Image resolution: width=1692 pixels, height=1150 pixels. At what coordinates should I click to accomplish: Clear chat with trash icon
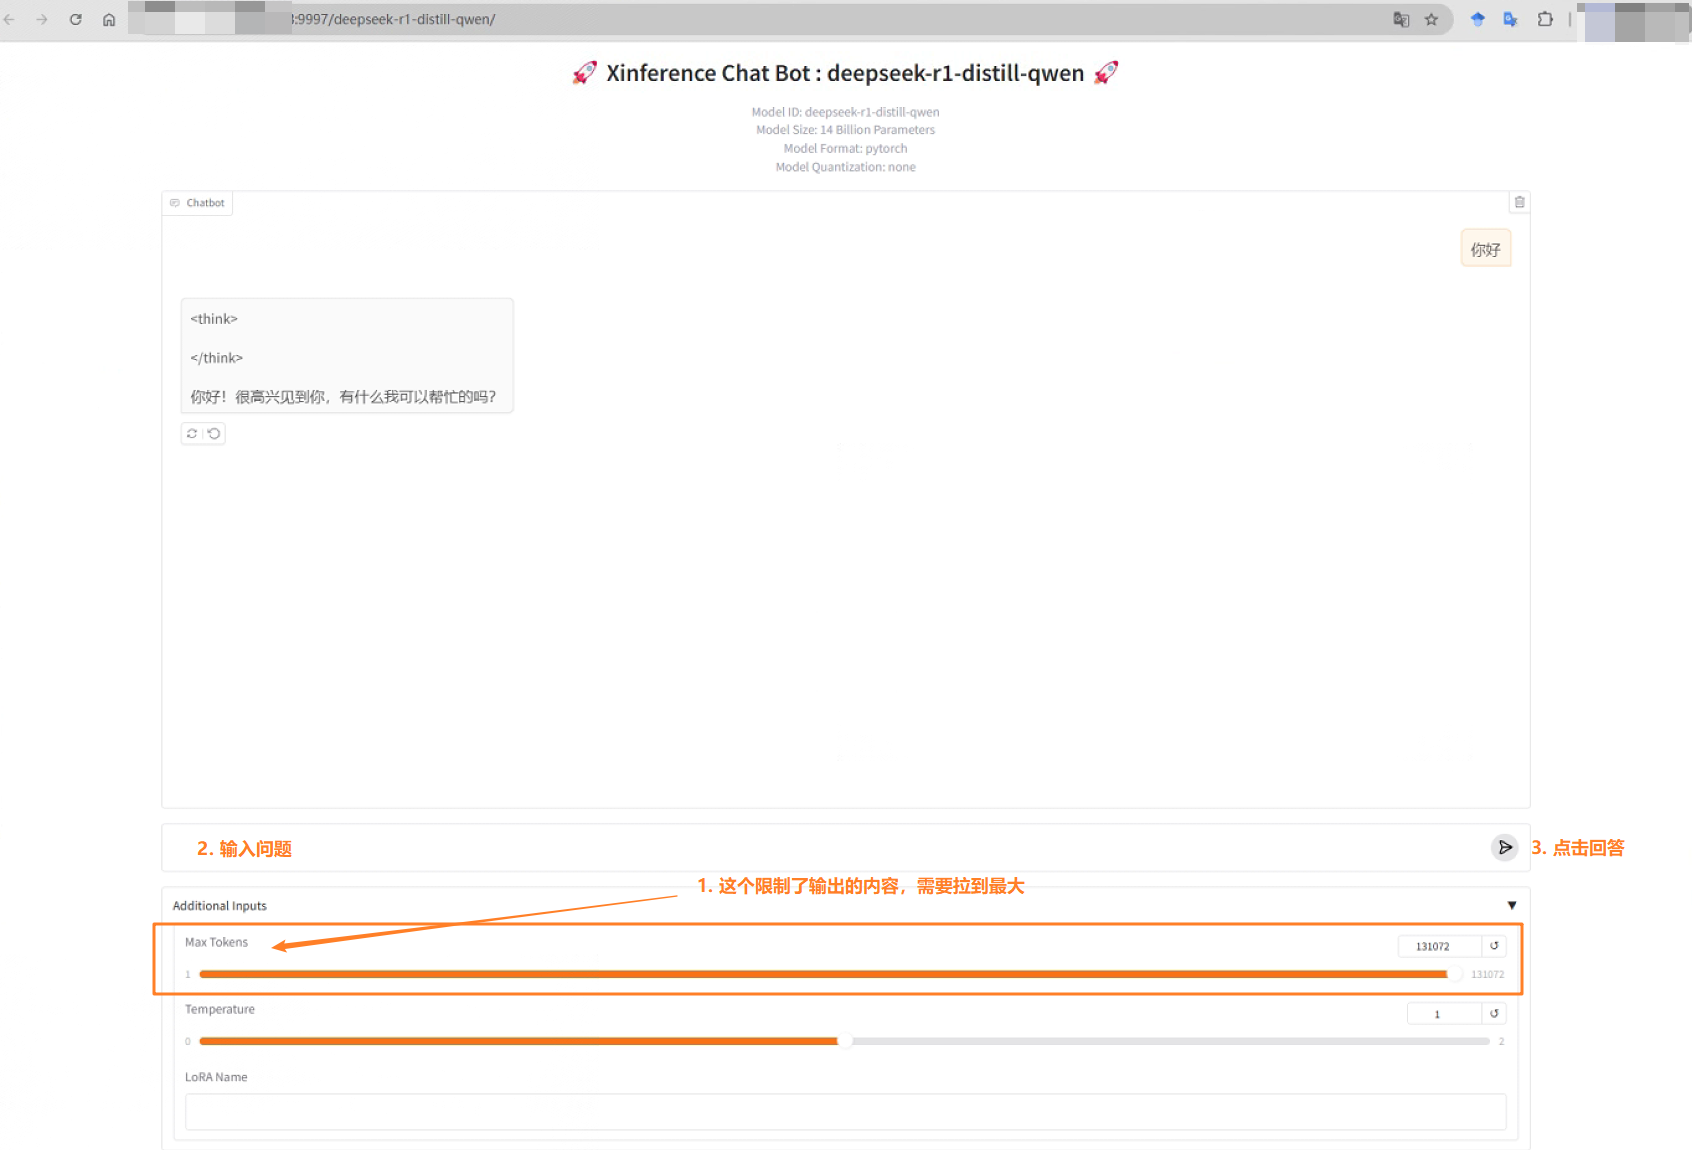point(1519,202)
